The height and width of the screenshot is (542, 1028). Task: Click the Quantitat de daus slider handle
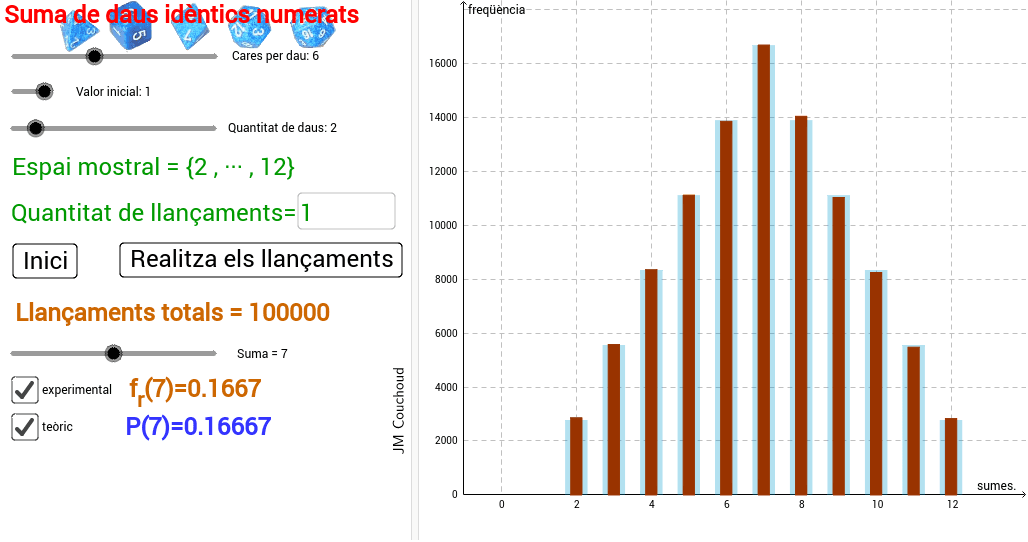click(x=35, y=128)
